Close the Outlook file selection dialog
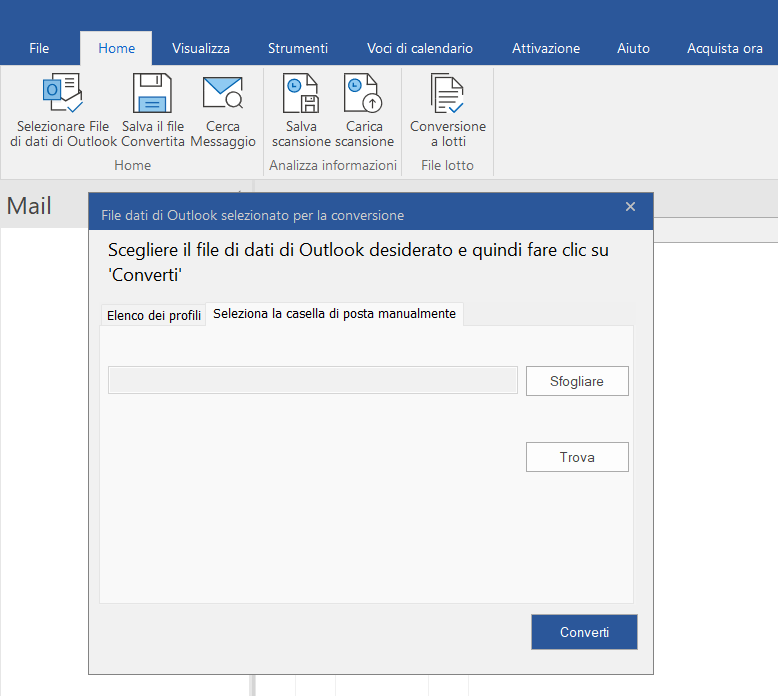Image resolution: width=778 pixels, height=696 pixels. coord(630,207)
